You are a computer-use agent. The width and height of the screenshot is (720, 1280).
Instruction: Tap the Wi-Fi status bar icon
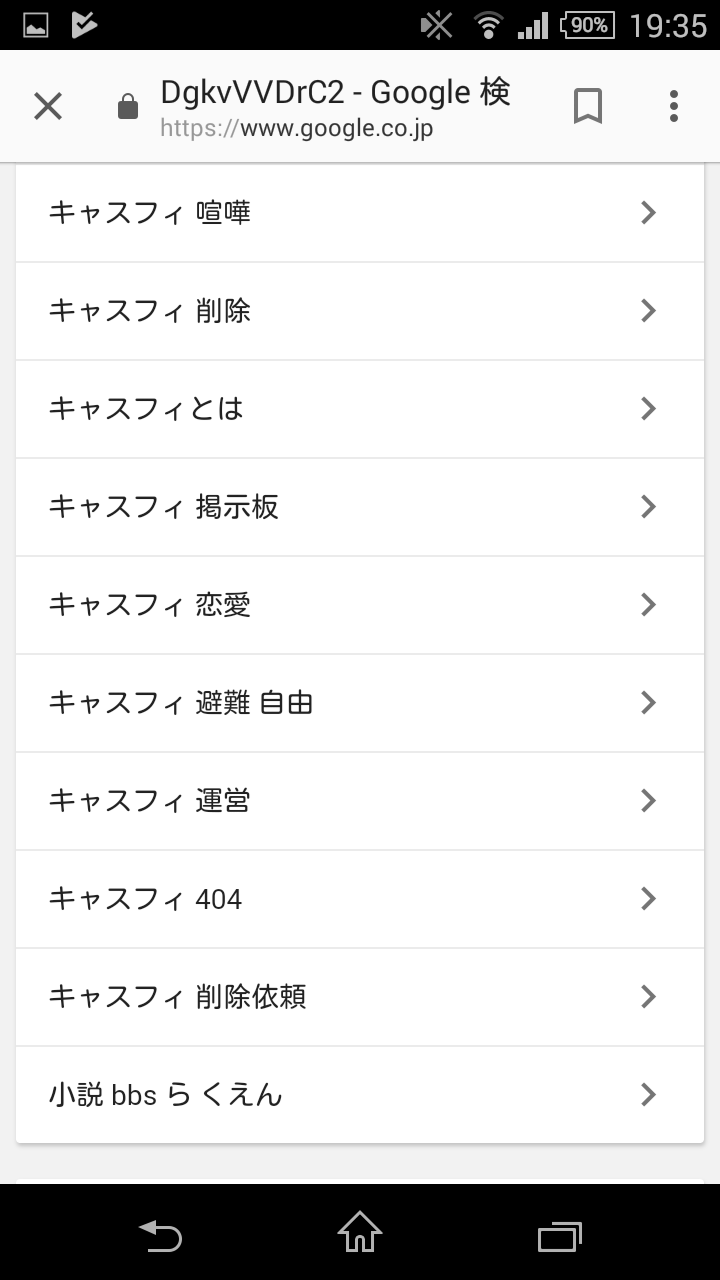(488, 25)
